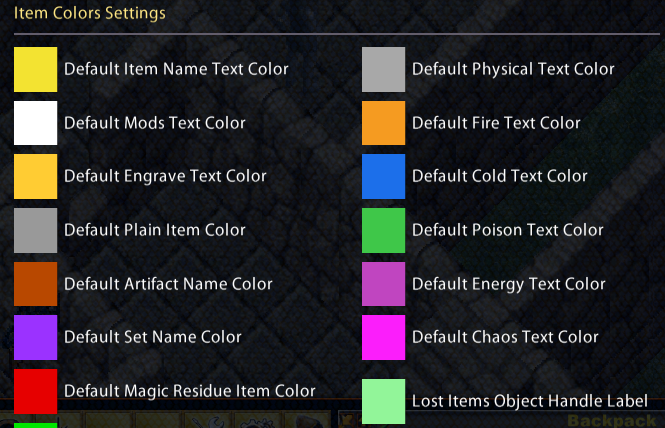The width and height of the screenshot is (665, 428).
Task: Select the green Default Poison Text Color swatch
Action: point(383,230)
